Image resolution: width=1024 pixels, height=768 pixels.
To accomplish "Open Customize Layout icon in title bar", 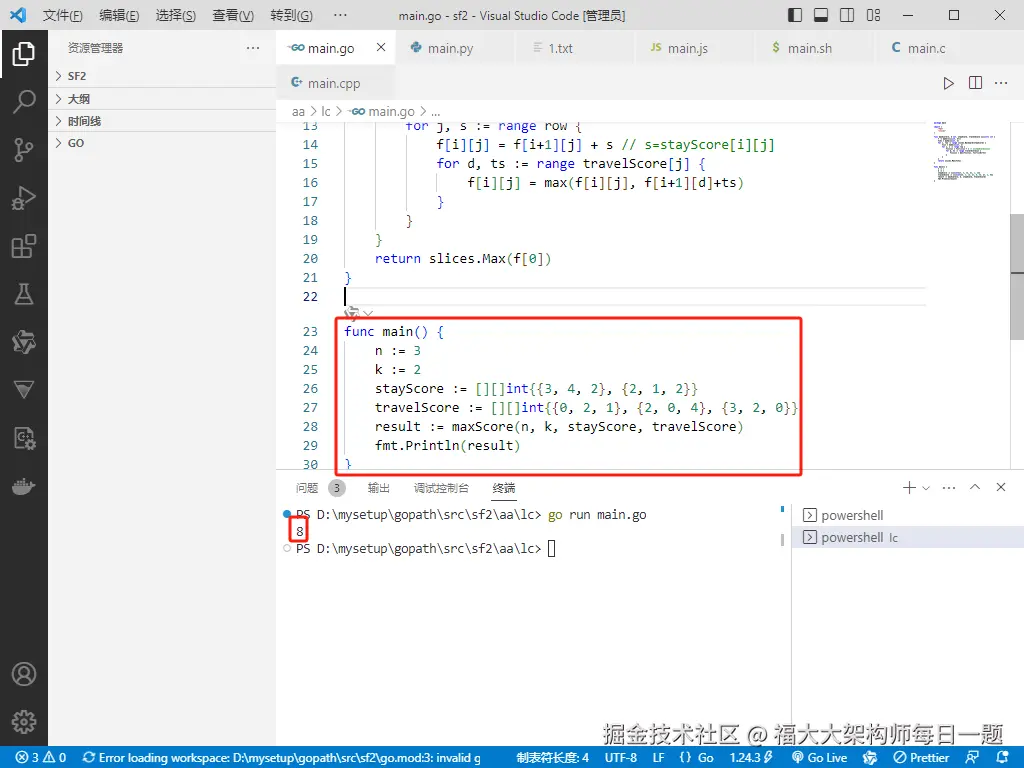I will coord(873,15).
